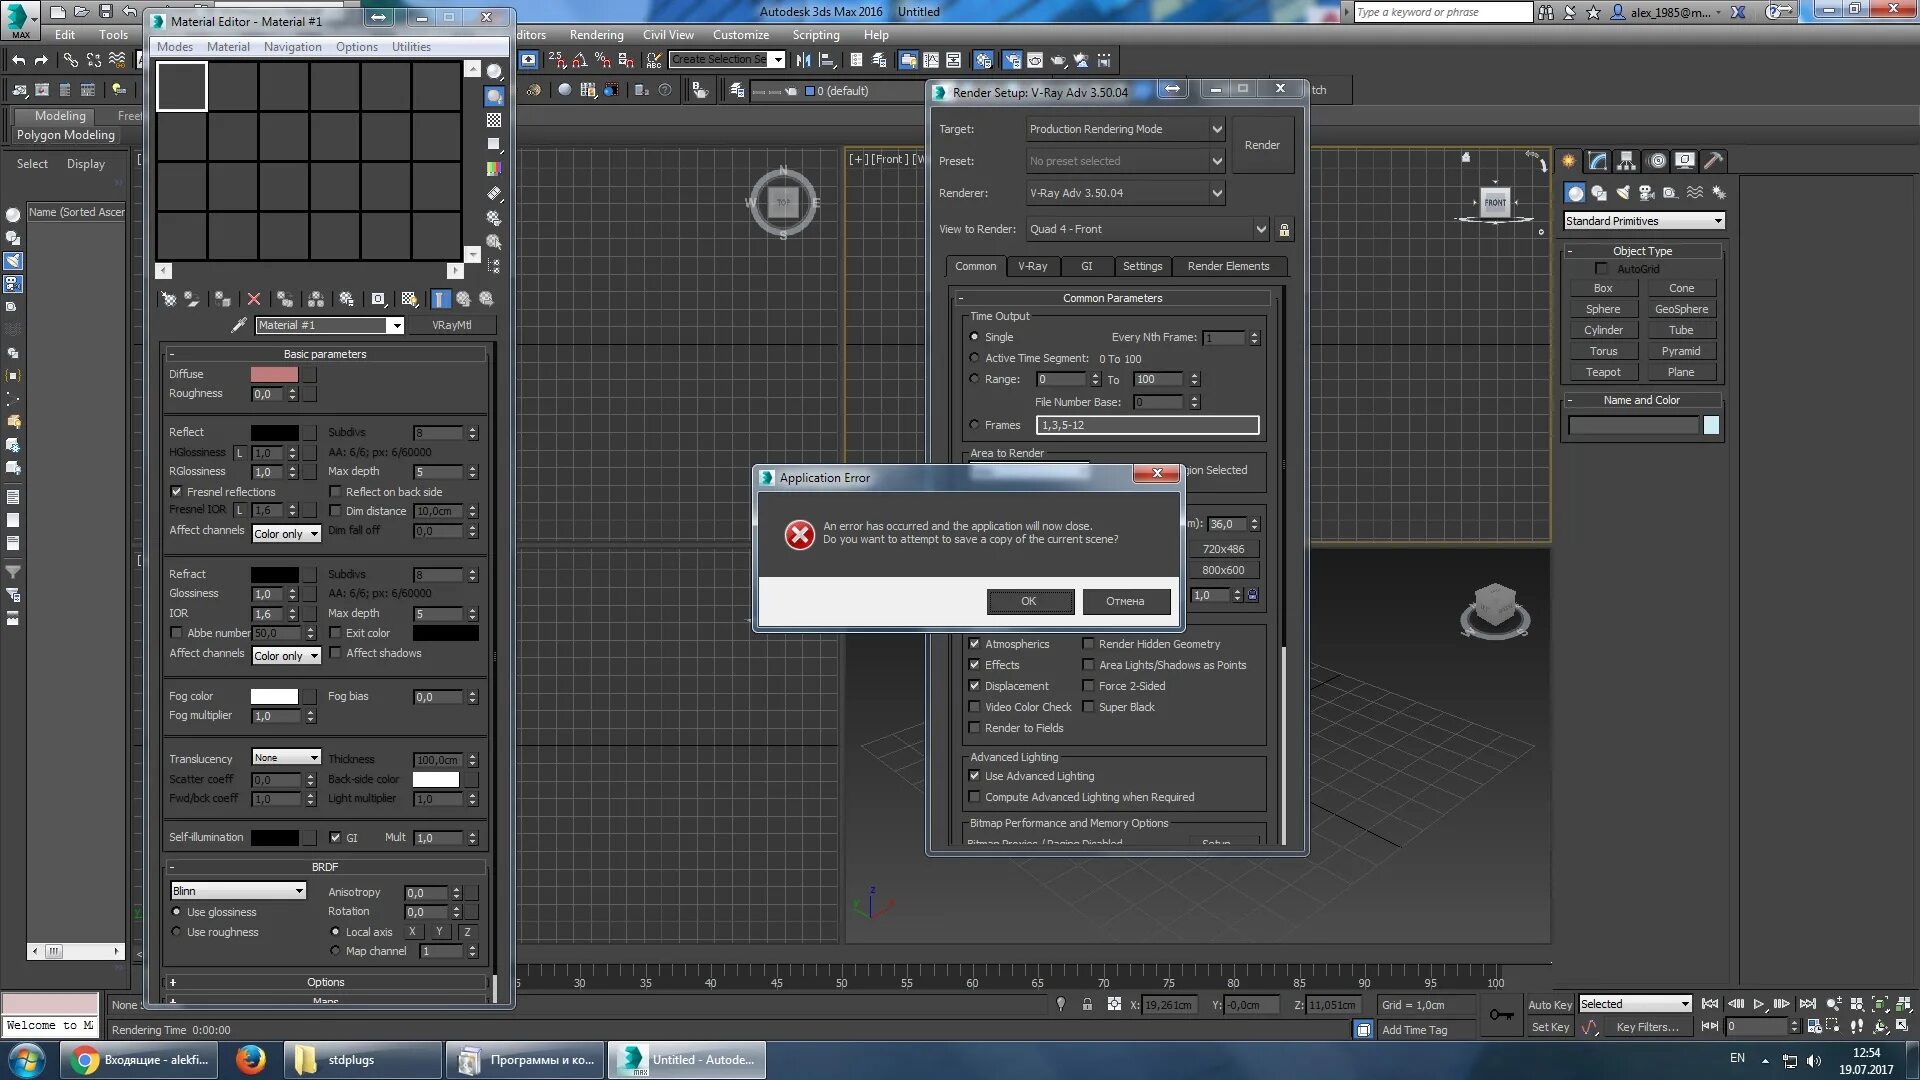Screen dimensions: 1920x1080
Task: Switch to the V-Ray tab in Render Setup
Action: pos(1033,266)
